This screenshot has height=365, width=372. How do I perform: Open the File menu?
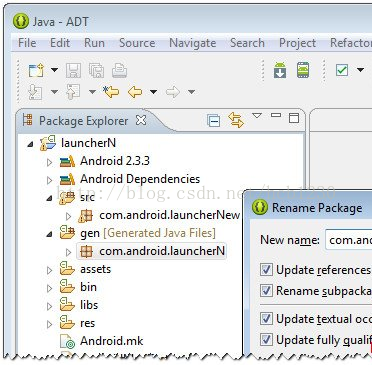(27, 43)
